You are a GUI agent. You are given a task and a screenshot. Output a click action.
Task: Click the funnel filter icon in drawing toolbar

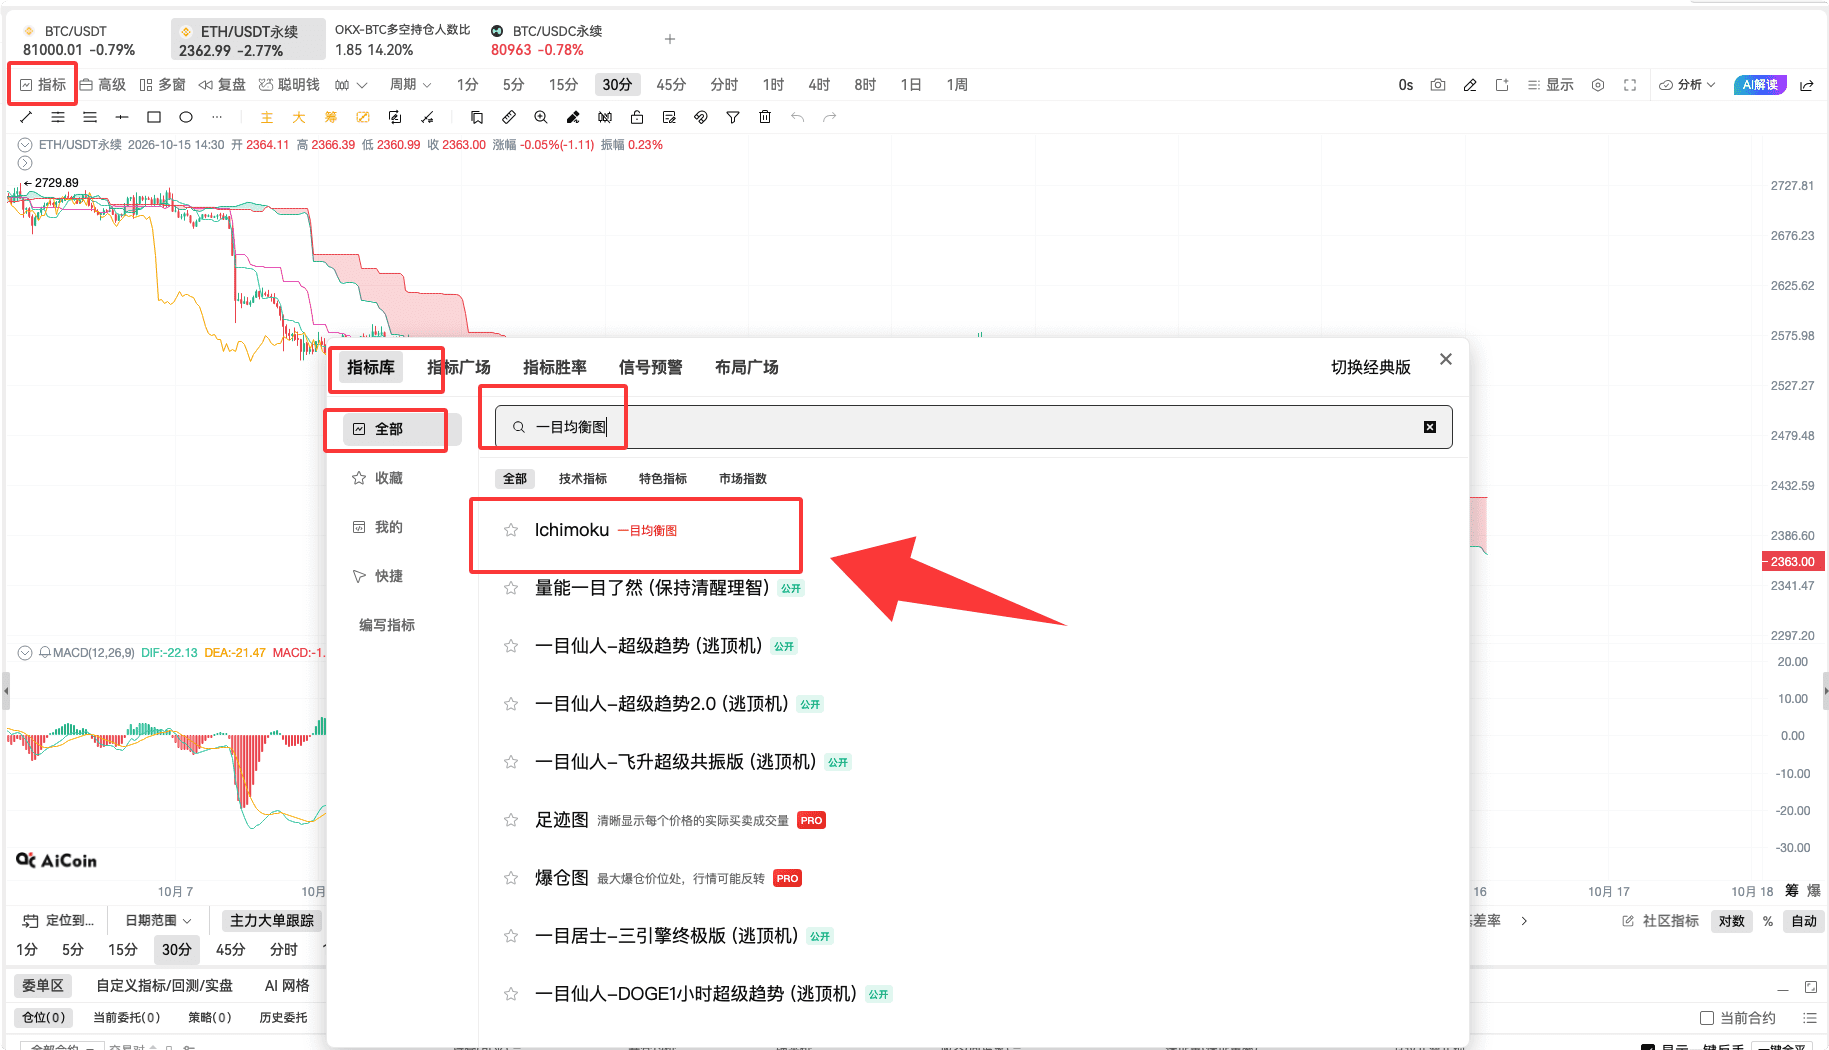[x=733, y=117]
